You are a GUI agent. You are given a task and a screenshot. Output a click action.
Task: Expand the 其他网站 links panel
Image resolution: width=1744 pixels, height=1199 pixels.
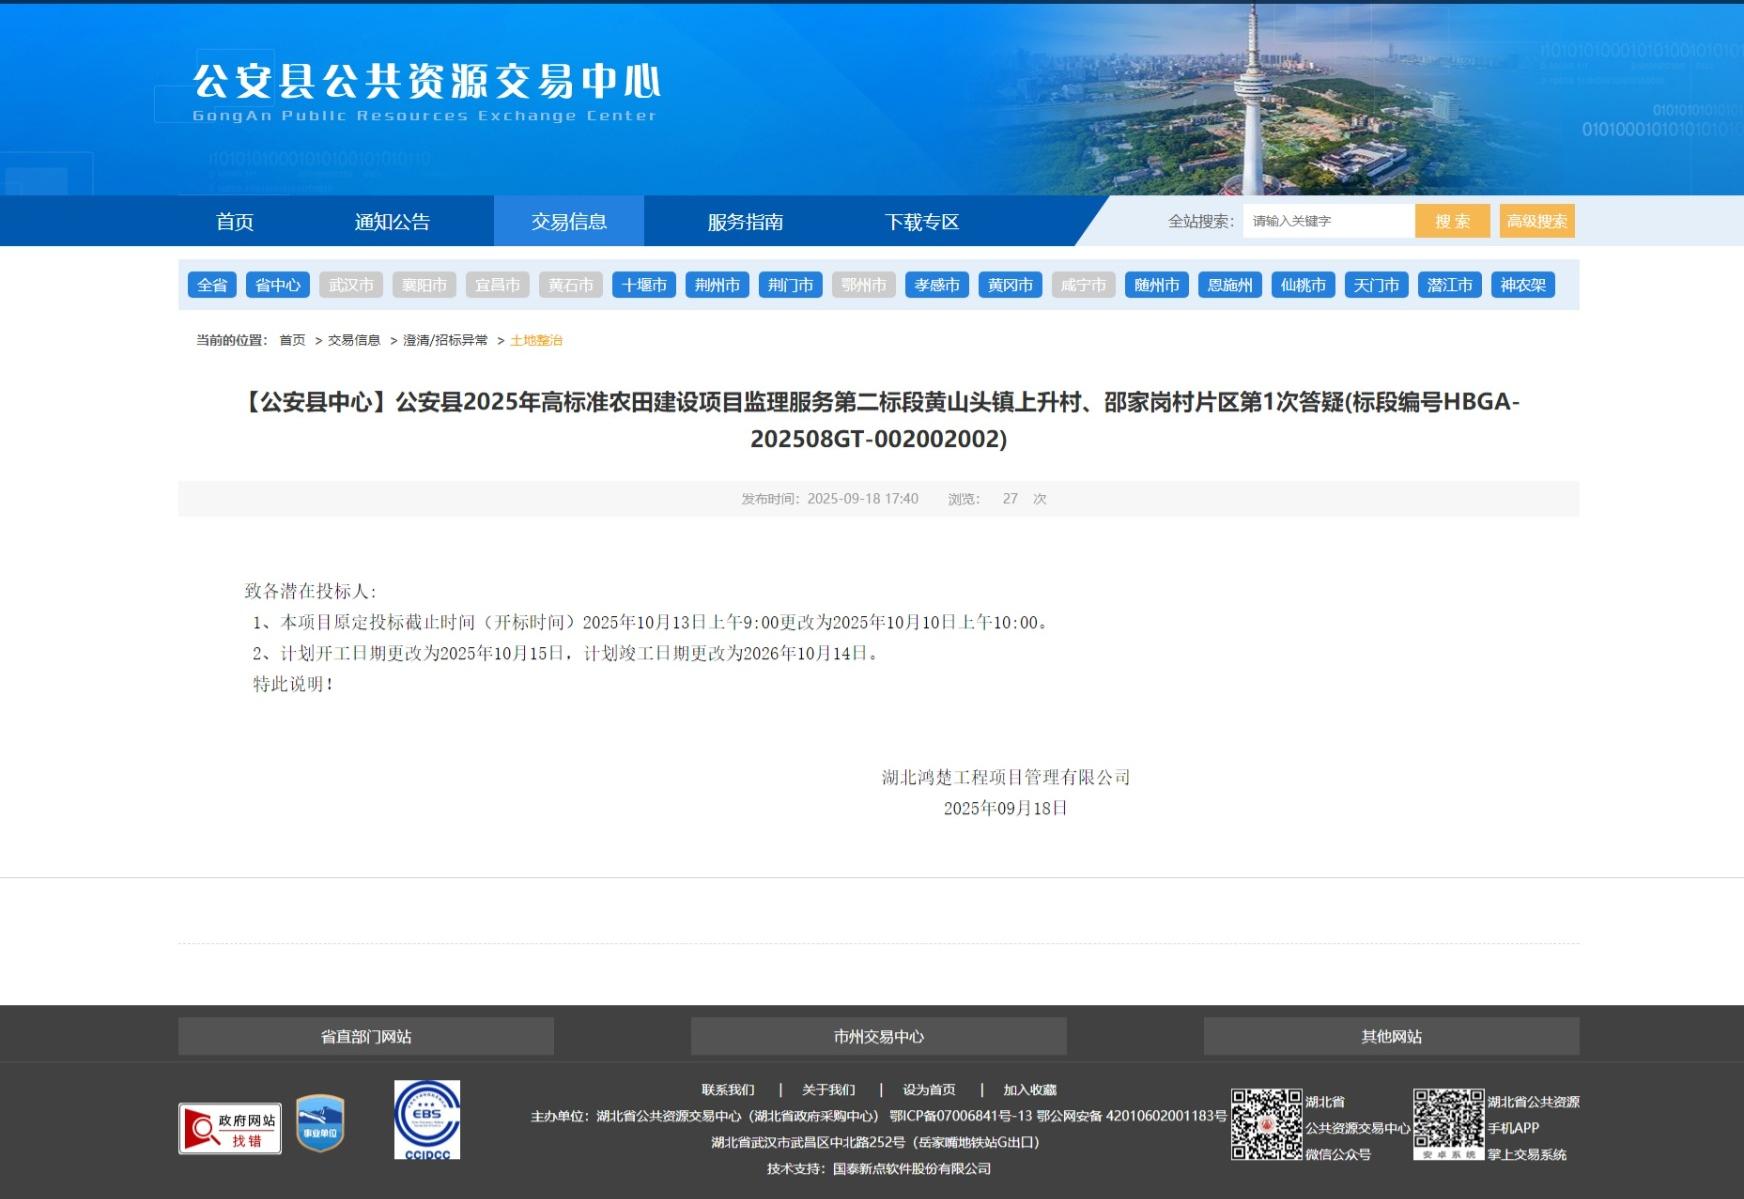[x=1391, y=1037]
